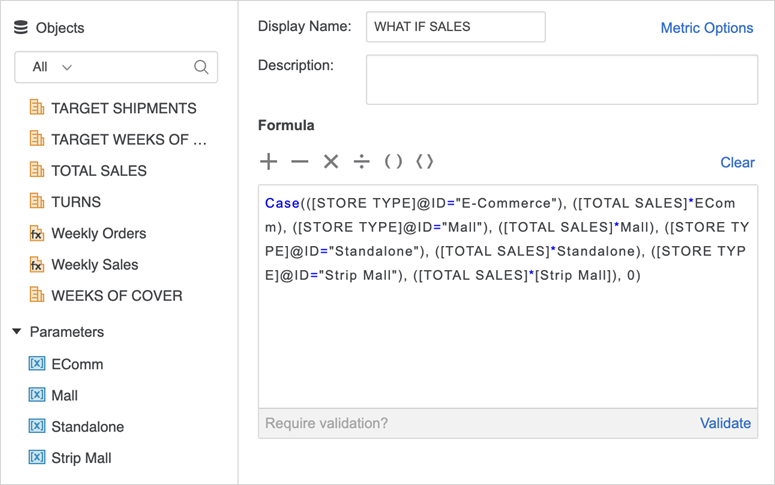Screen dimensions: 775x485
Task: Validate the formula
Action: (x=725, y=423)
